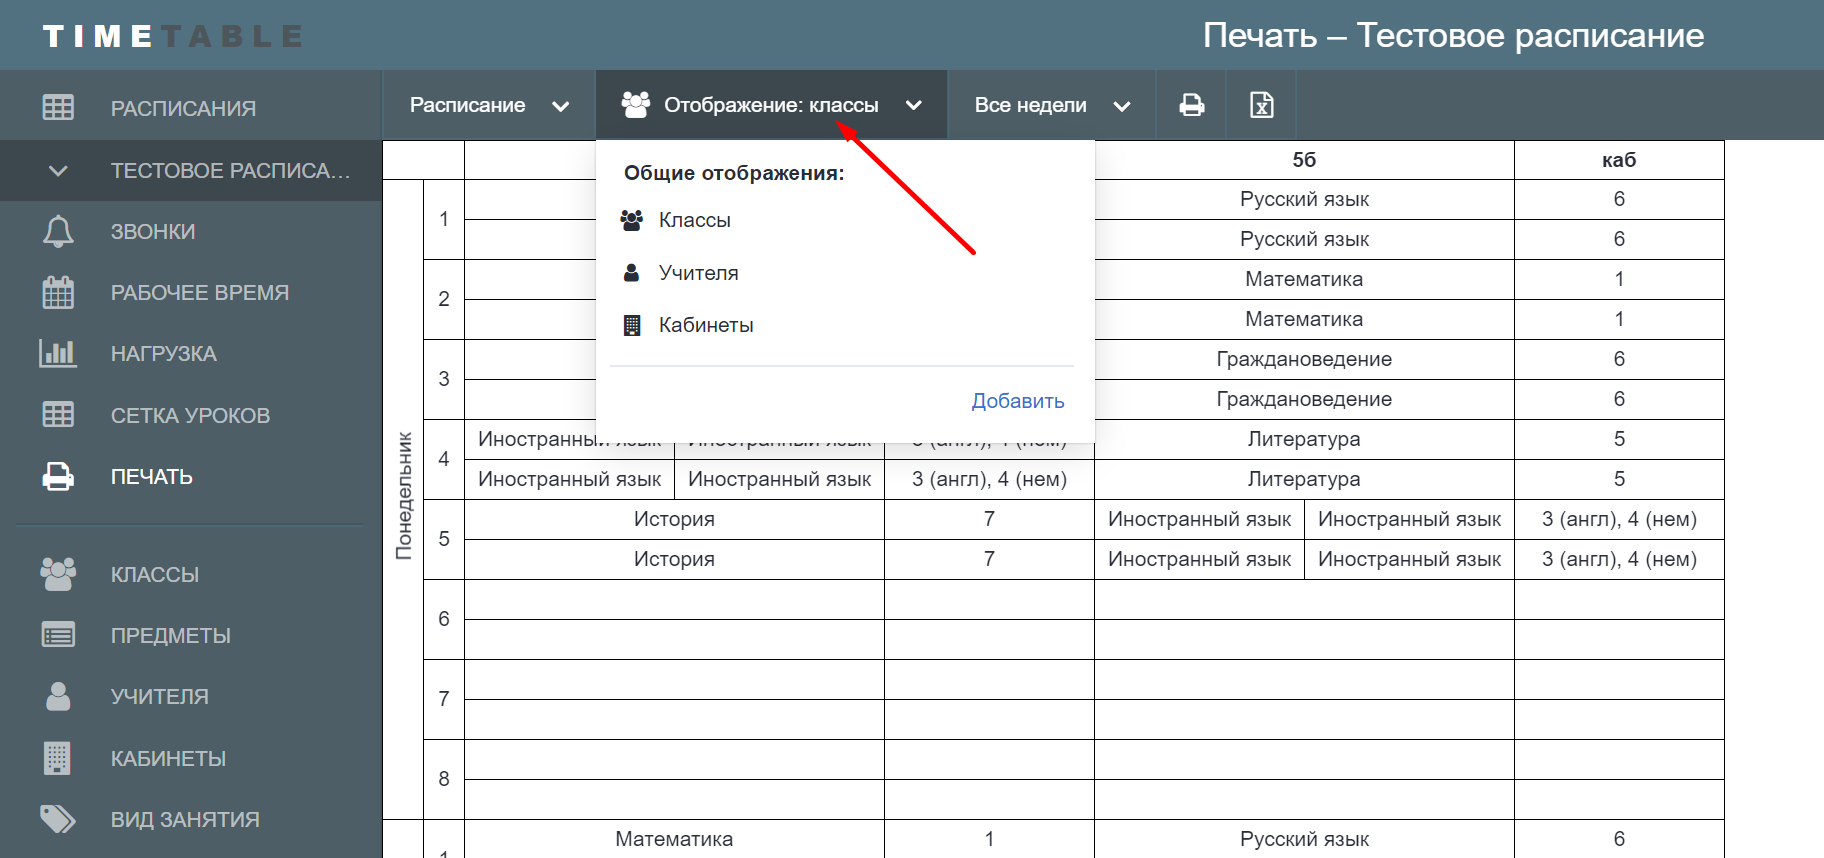The height and width of the screenshot is (858, 1824).
Task: Click the person icon next to Учителя option
Action: tap(632, 273)
